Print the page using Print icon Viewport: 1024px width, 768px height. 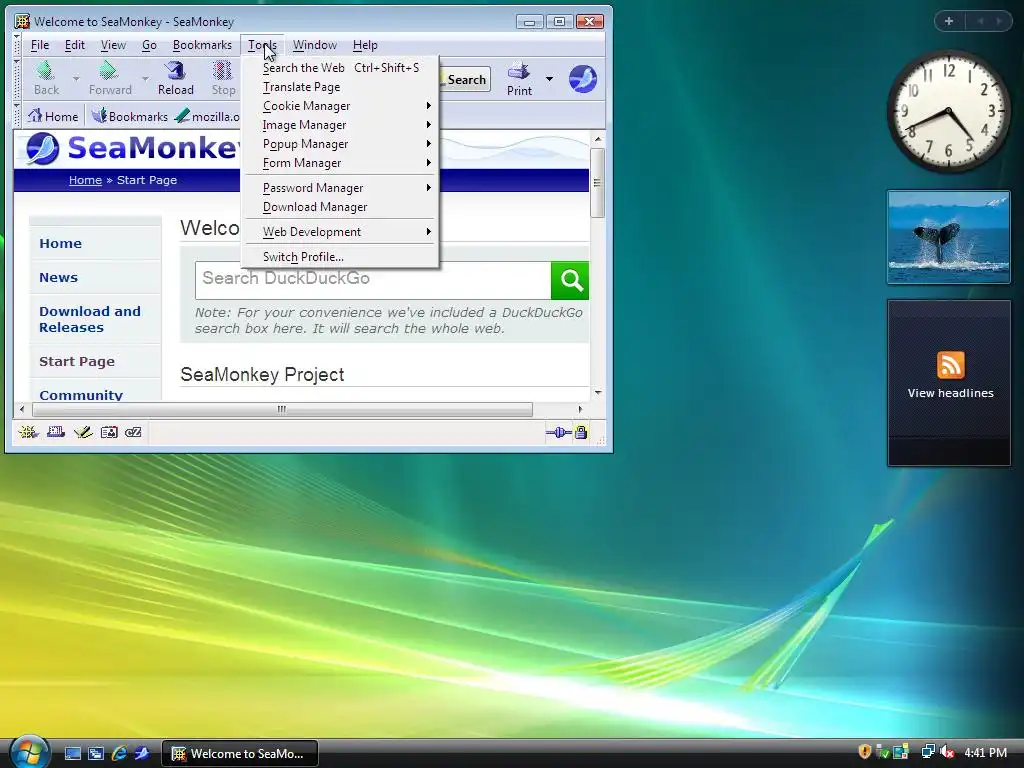(519, 78)
